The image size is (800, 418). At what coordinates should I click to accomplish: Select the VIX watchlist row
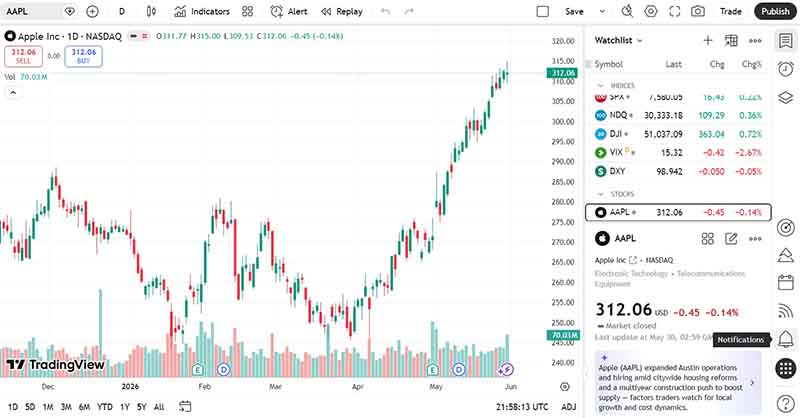tap(678, 153)
